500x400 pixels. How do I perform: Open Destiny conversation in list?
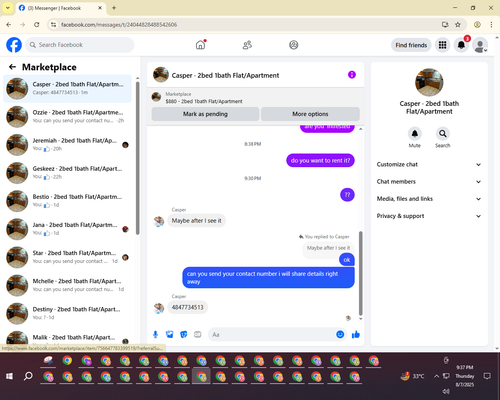pos(67,313)
